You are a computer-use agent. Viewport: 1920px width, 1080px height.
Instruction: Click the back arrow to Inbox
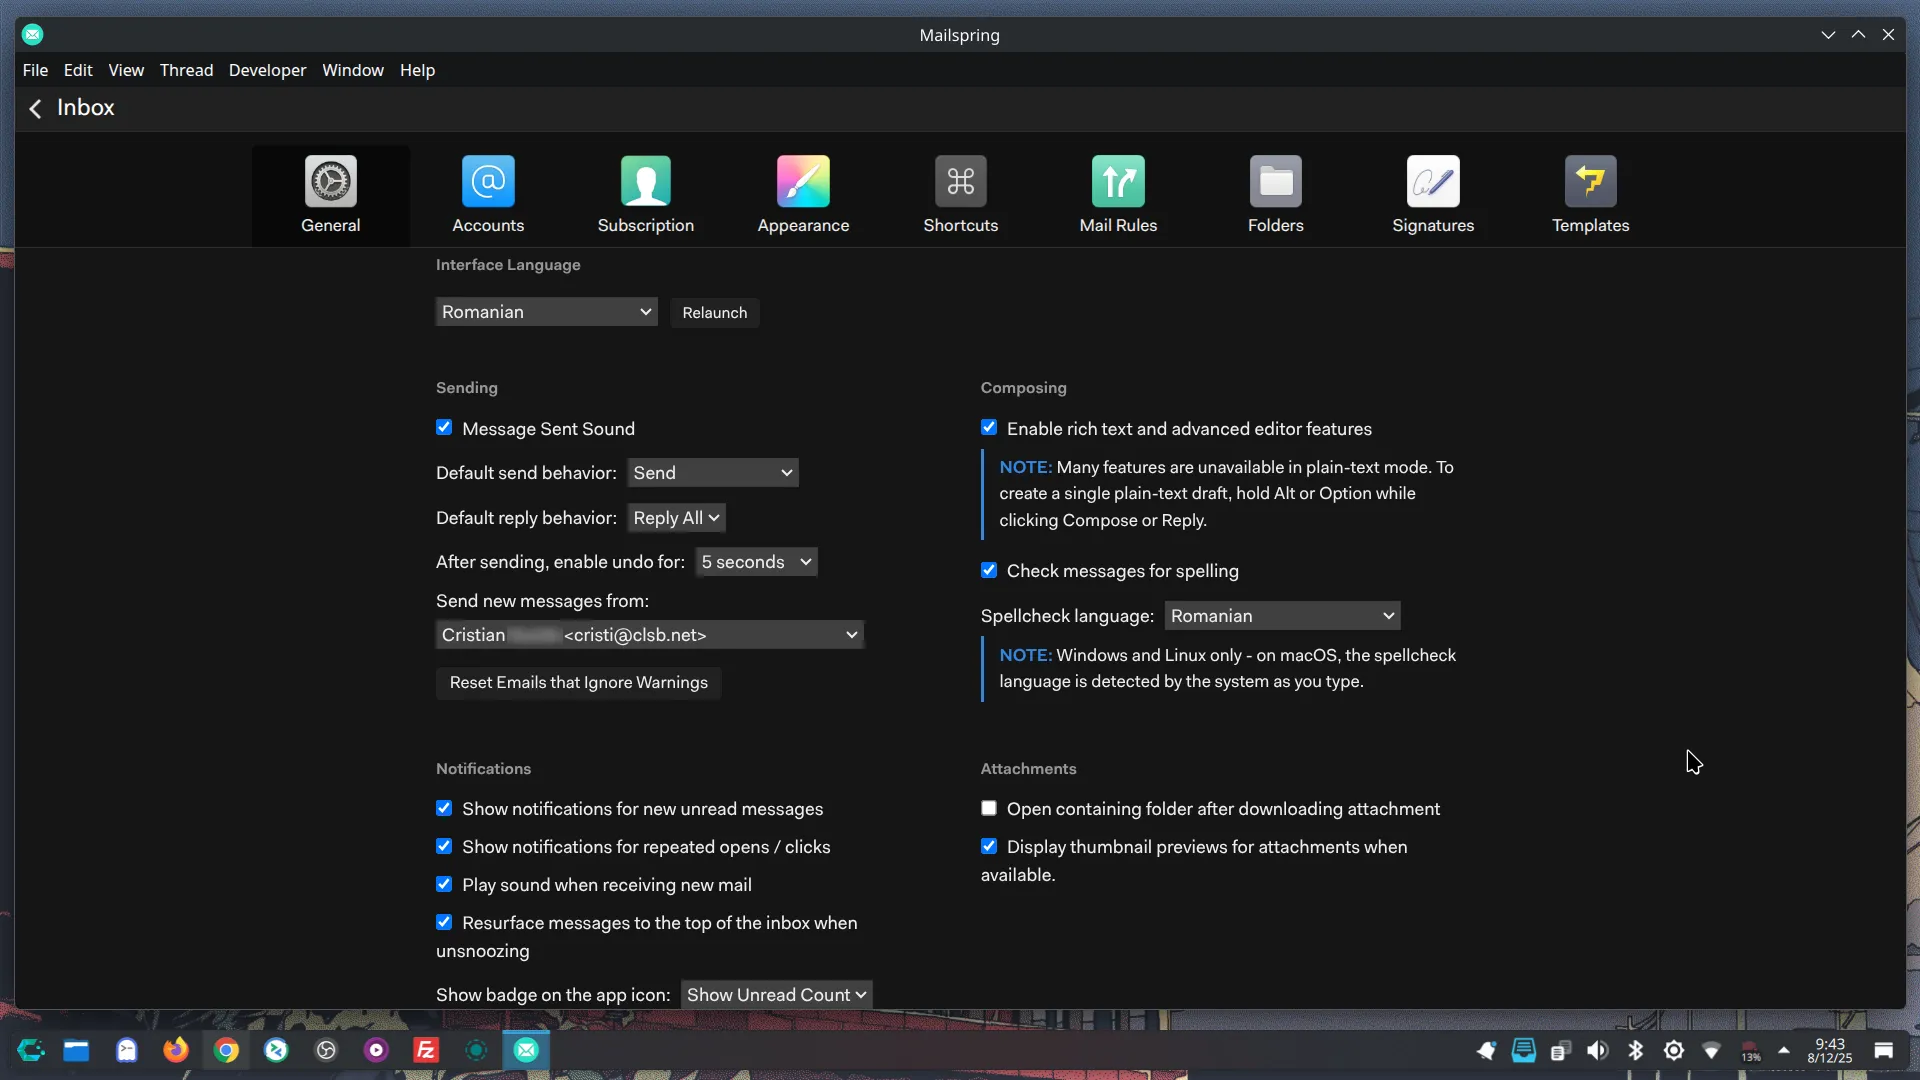(x=36, y=108)
